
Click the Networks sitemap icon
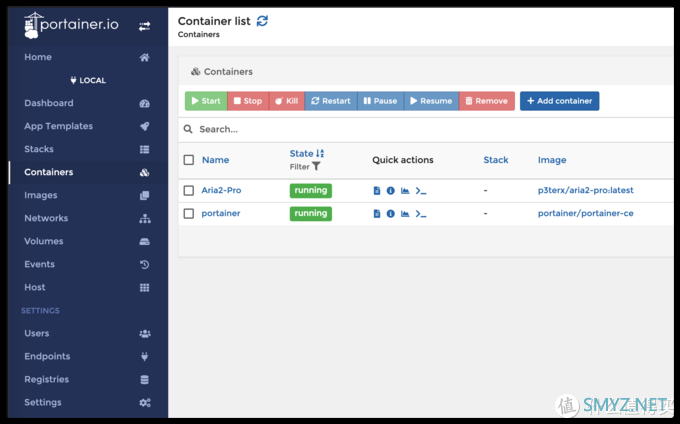tap(145, 219)
